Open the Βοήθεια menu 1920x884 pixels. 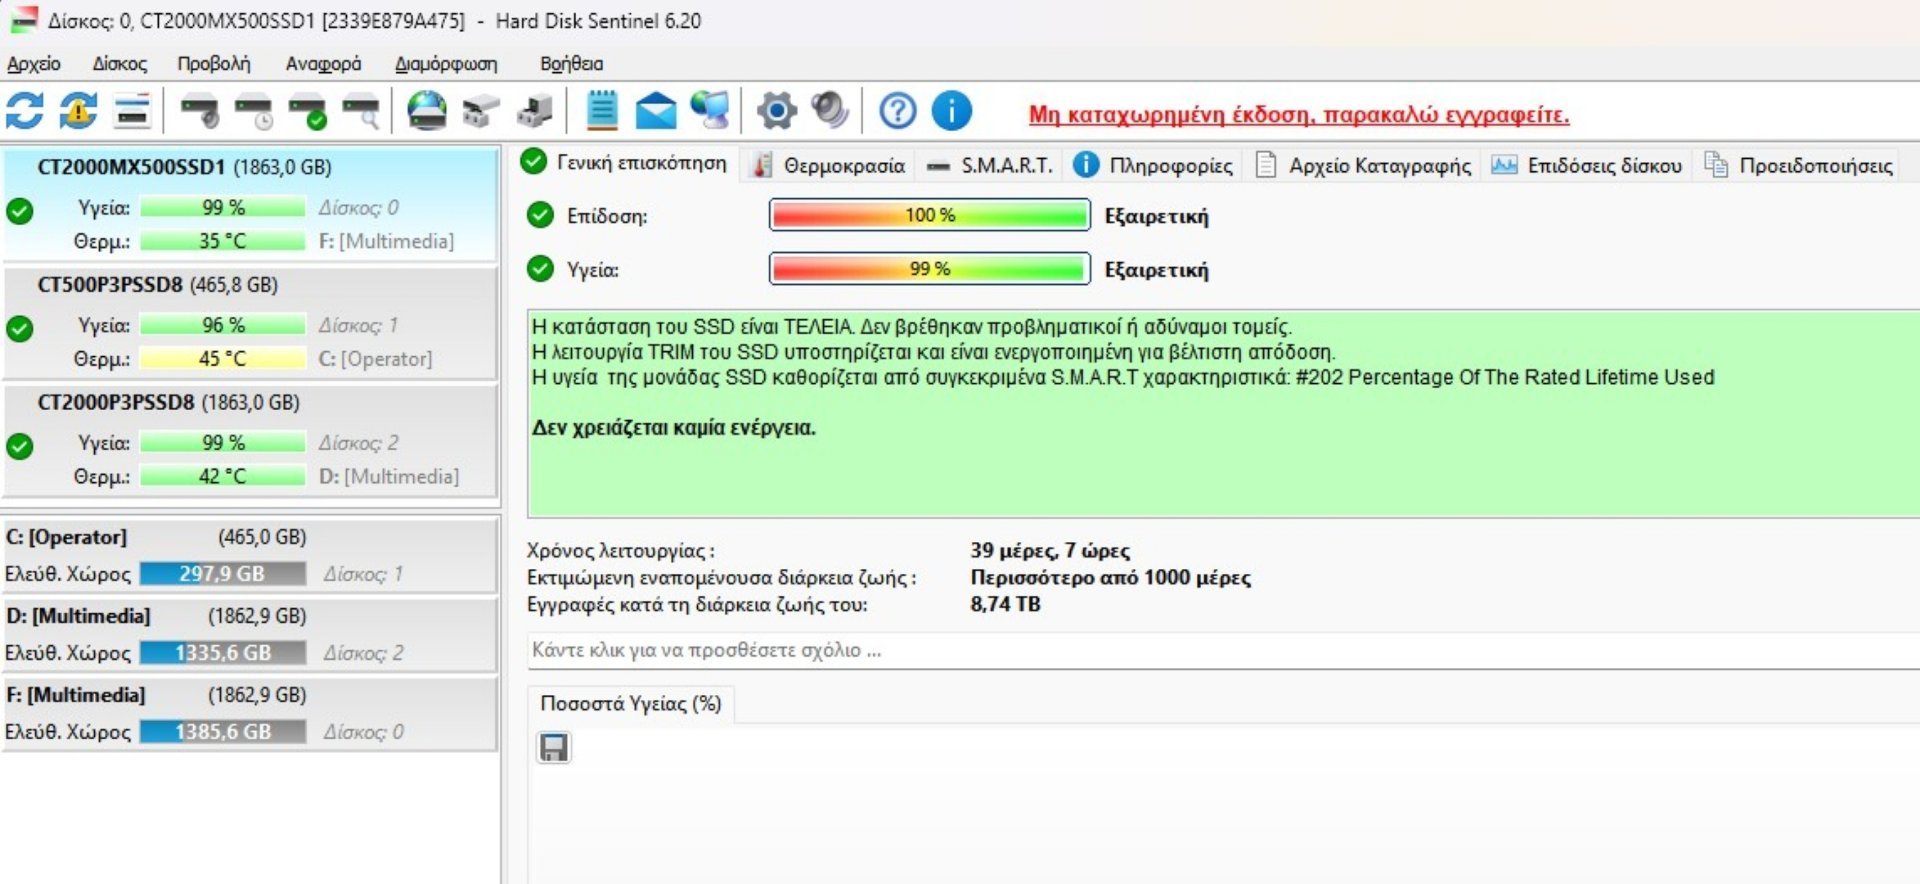(x=571, y=64)
